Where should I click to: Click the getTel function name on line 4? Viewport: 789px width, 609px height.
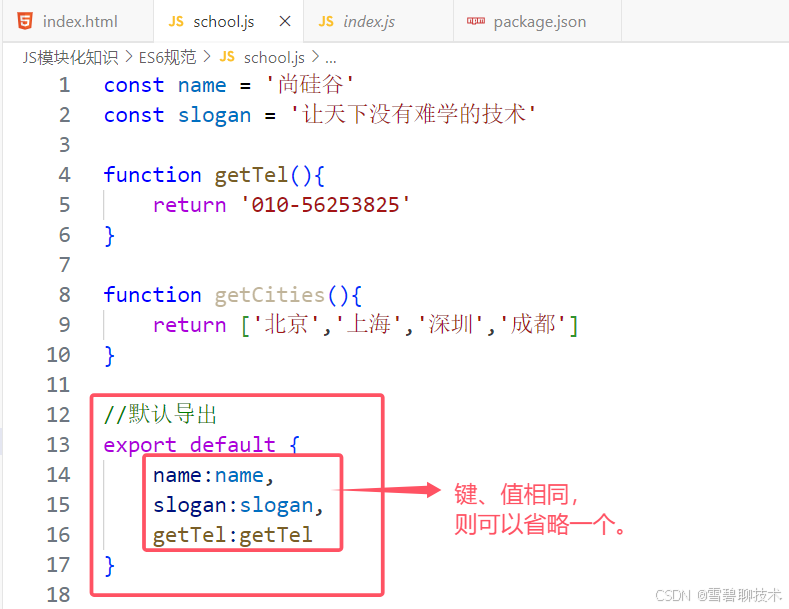(251, 176)
